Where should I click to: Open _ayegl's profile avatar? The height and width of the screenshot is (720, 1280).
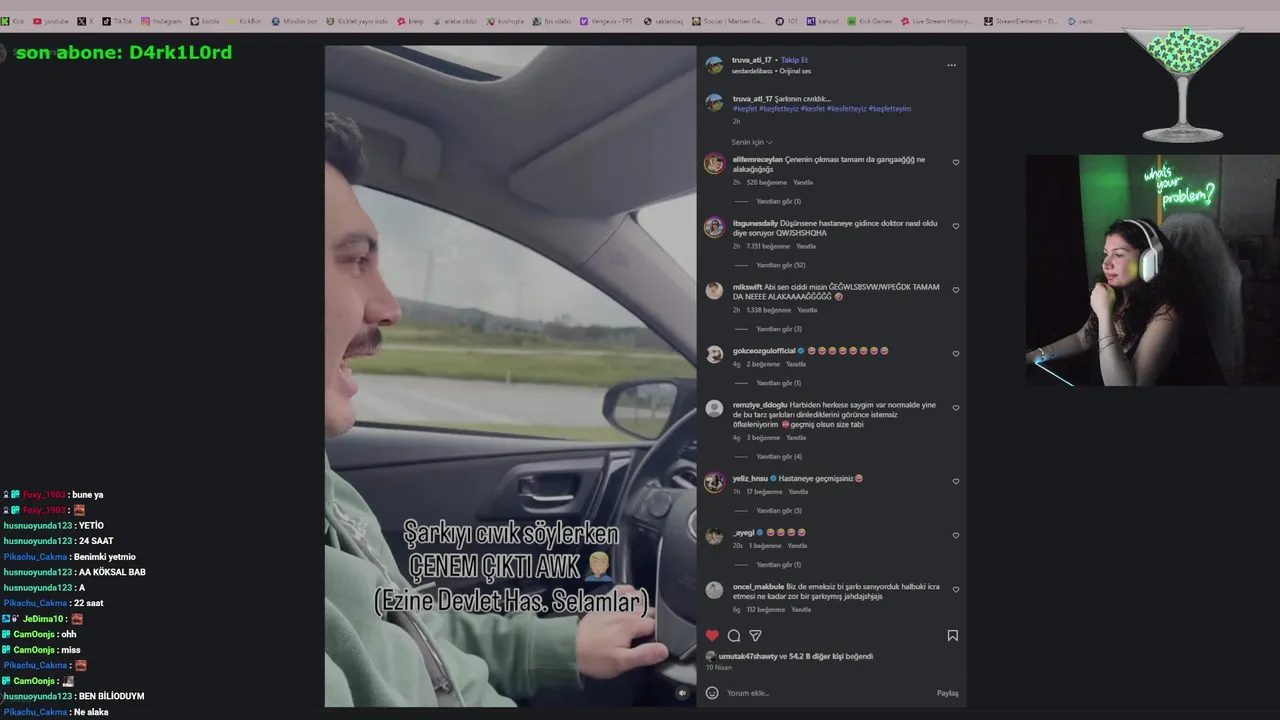coord(714,536)
